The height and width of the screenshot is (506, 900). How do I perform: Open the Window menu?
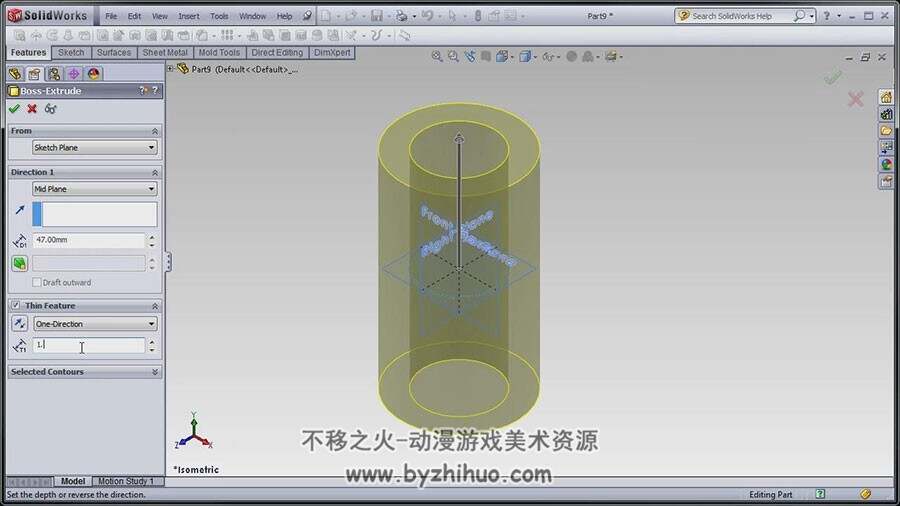[x=253, y=16]
